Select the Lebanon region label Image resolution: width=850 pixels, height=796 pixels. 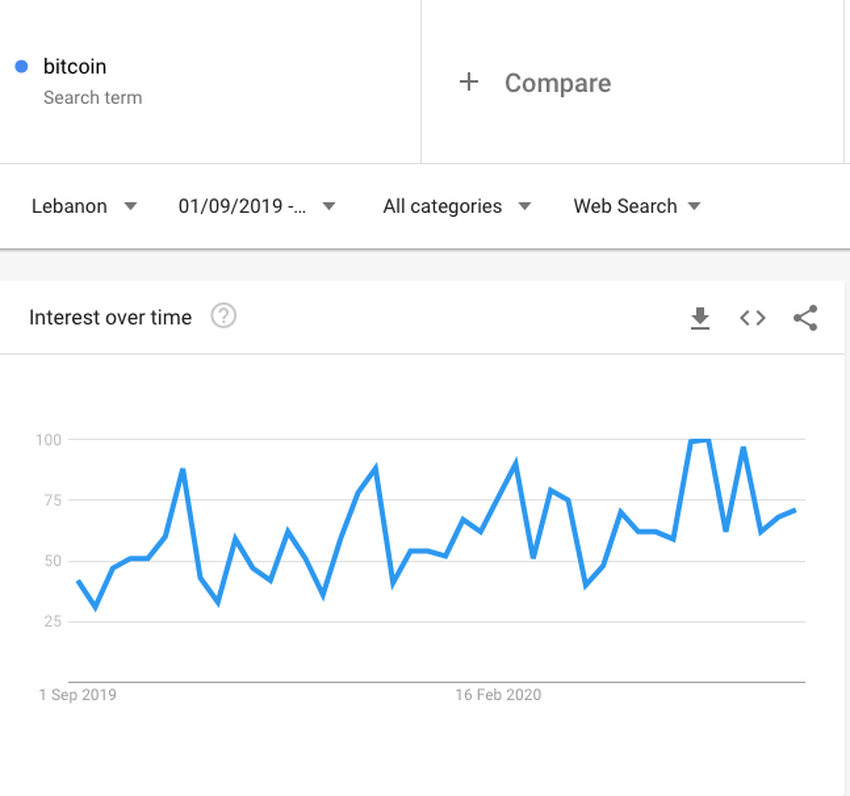tap(69, 207)
